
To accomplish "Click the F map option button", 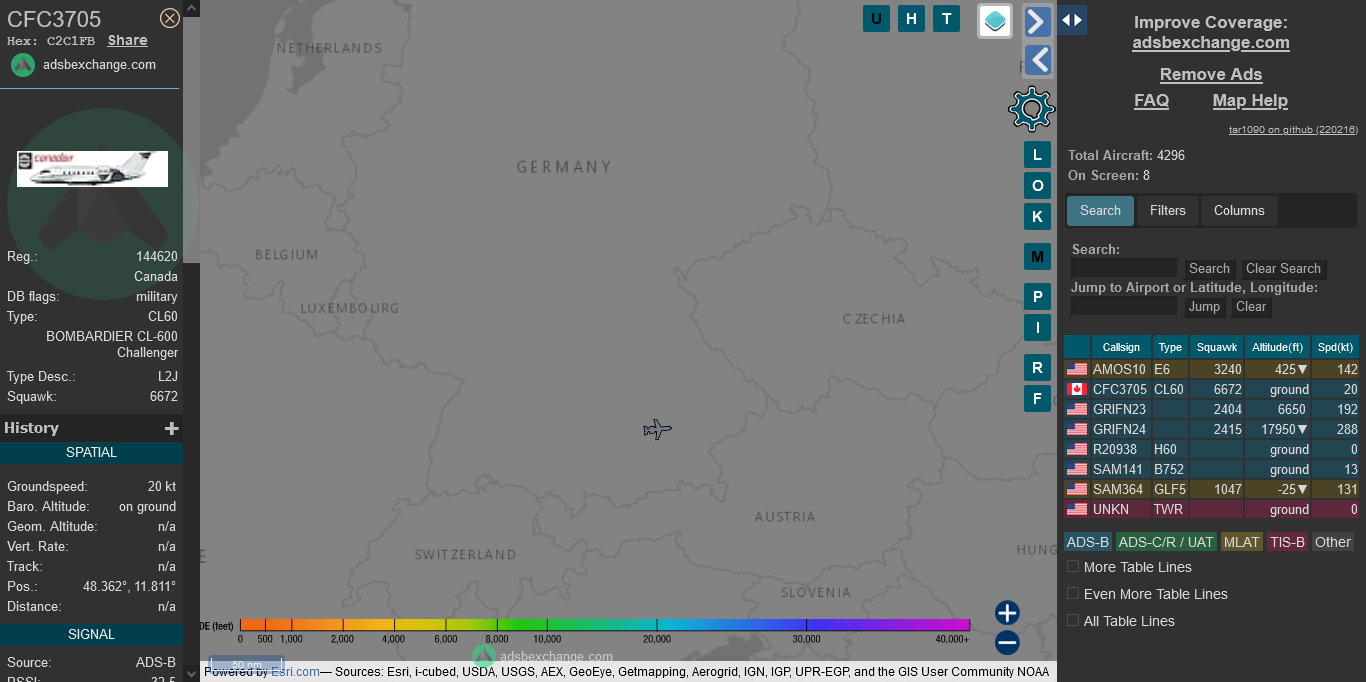I will point(1037,399).
